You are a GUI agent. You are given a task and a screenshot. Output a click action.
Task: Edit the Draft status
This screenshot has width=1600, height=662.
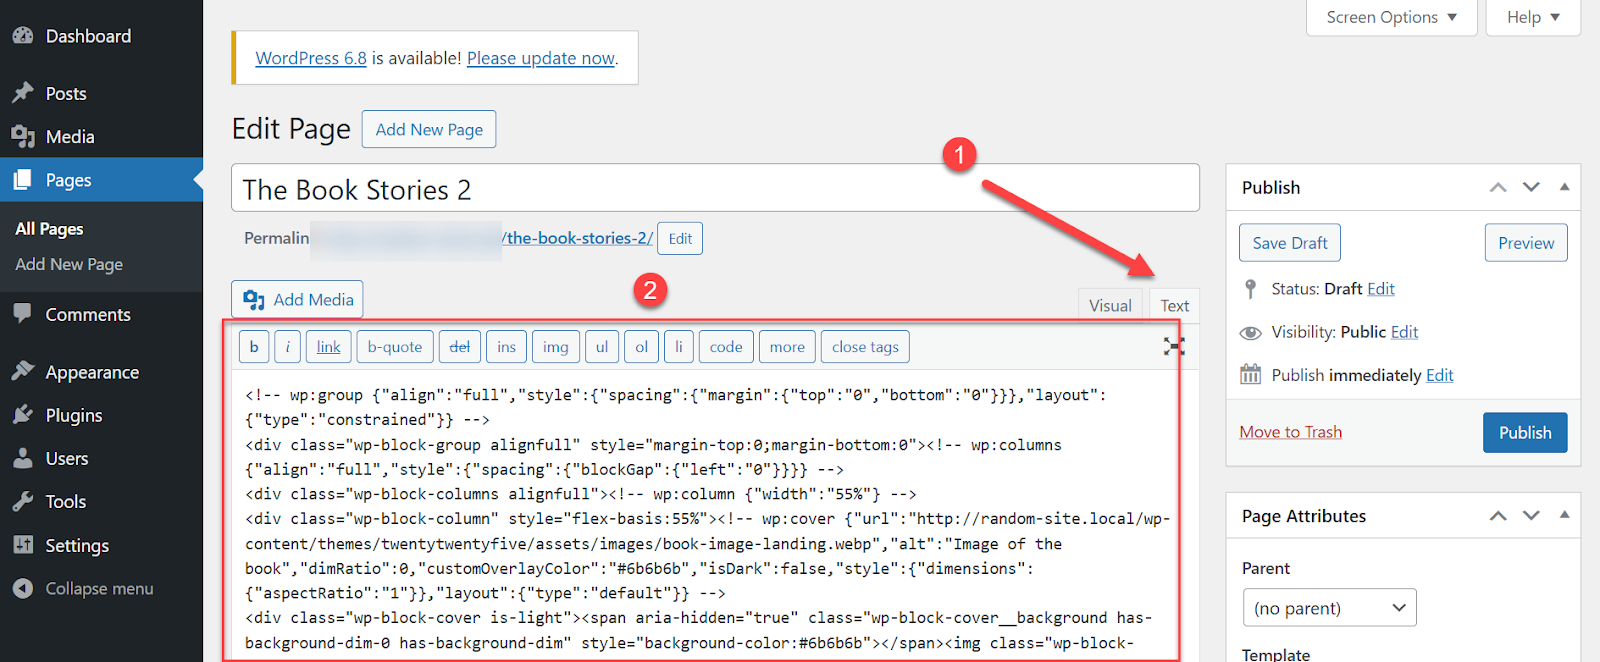[1381, 289]
